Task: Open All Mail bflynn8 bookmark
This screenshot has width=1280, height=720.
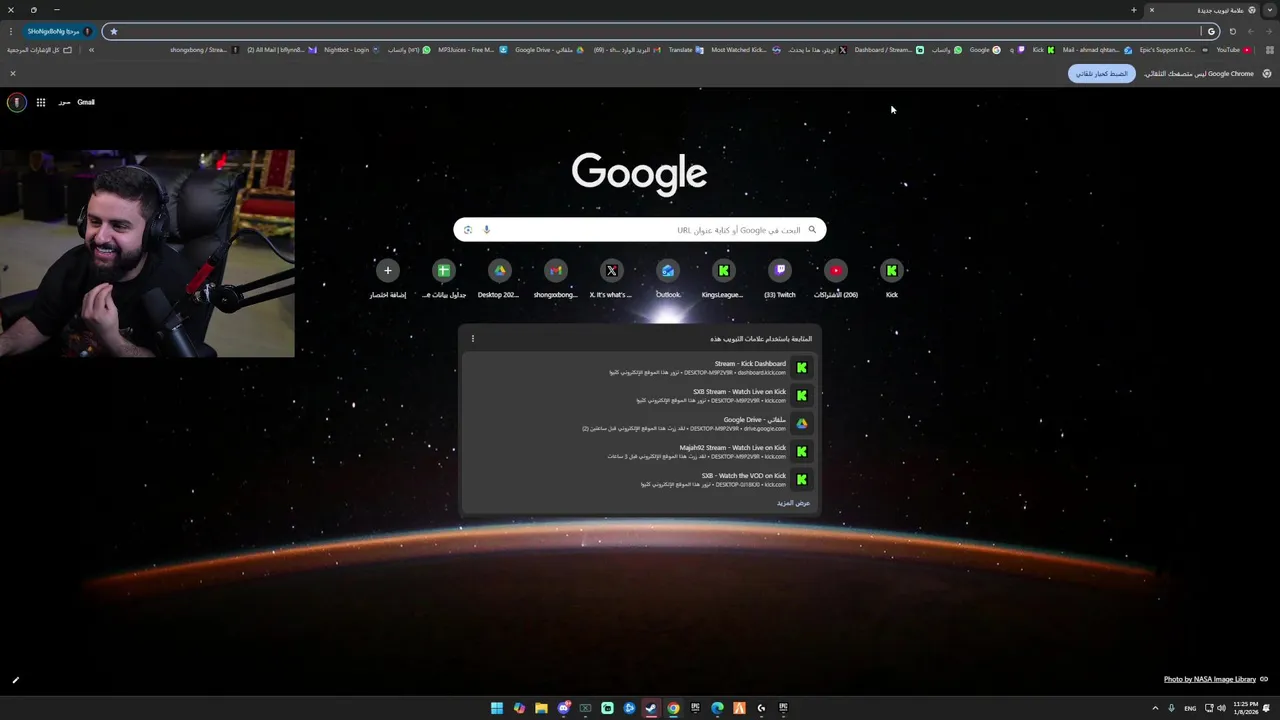Action: pyautogui.click(x=281, y=50)
